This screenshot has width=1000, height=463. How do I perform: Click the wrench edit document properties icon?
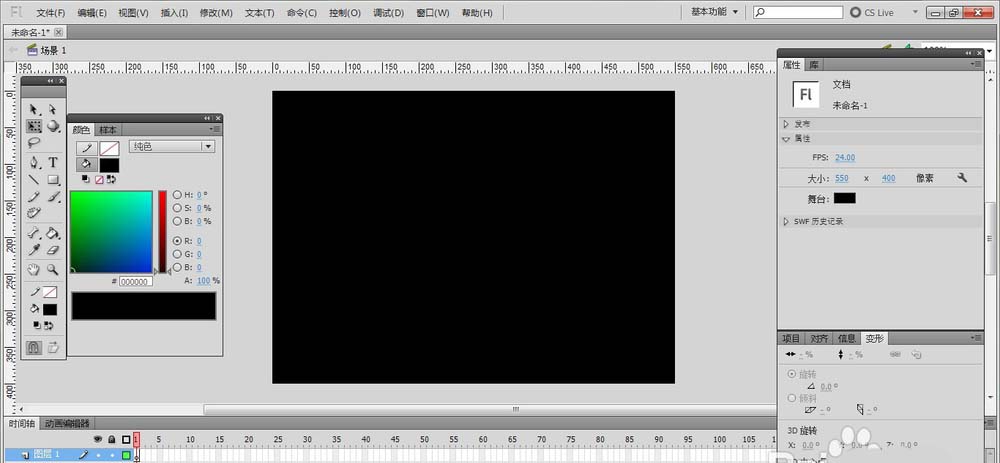pos(962,178)
